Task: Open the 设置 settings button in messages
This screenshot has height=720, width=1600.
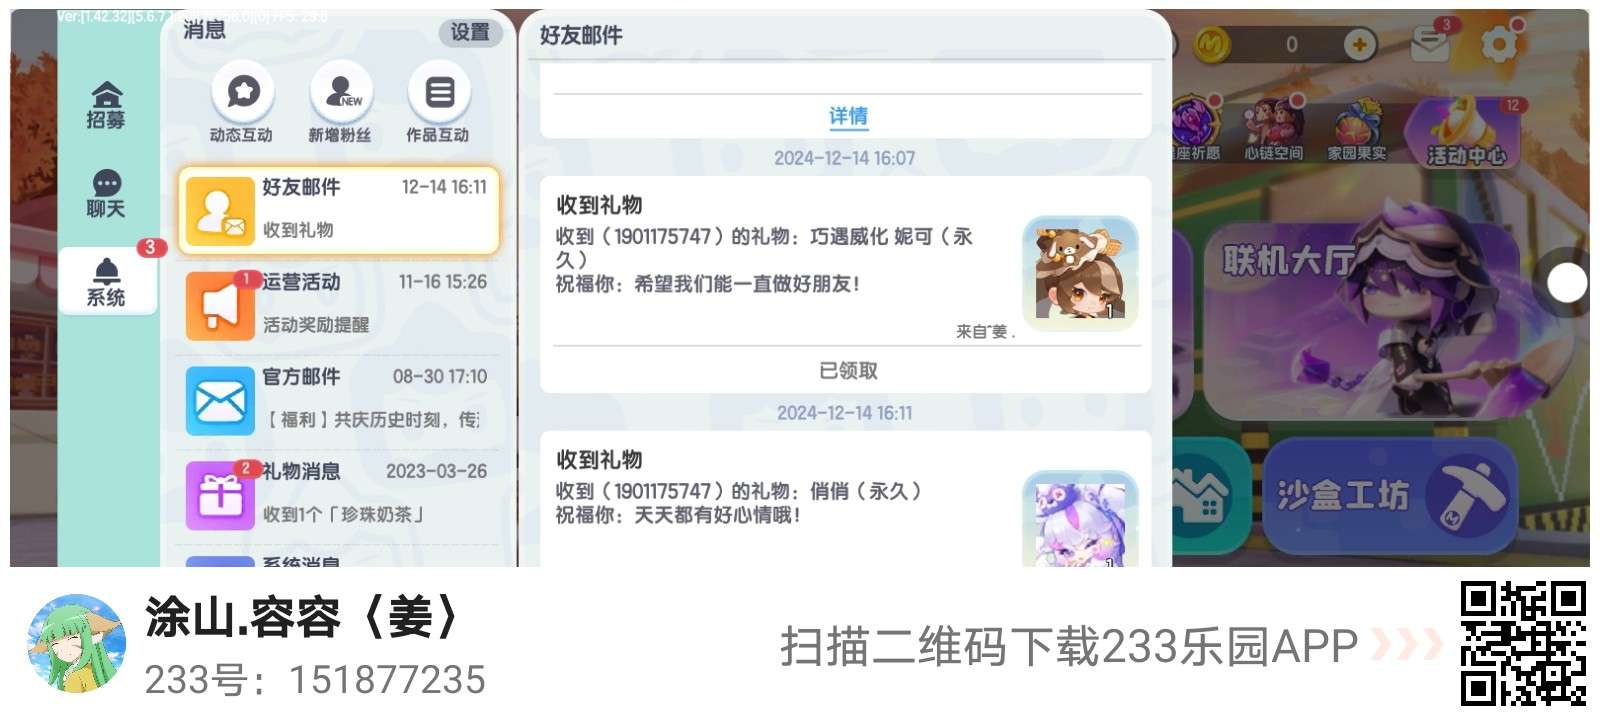Action: tap(470, 32)
